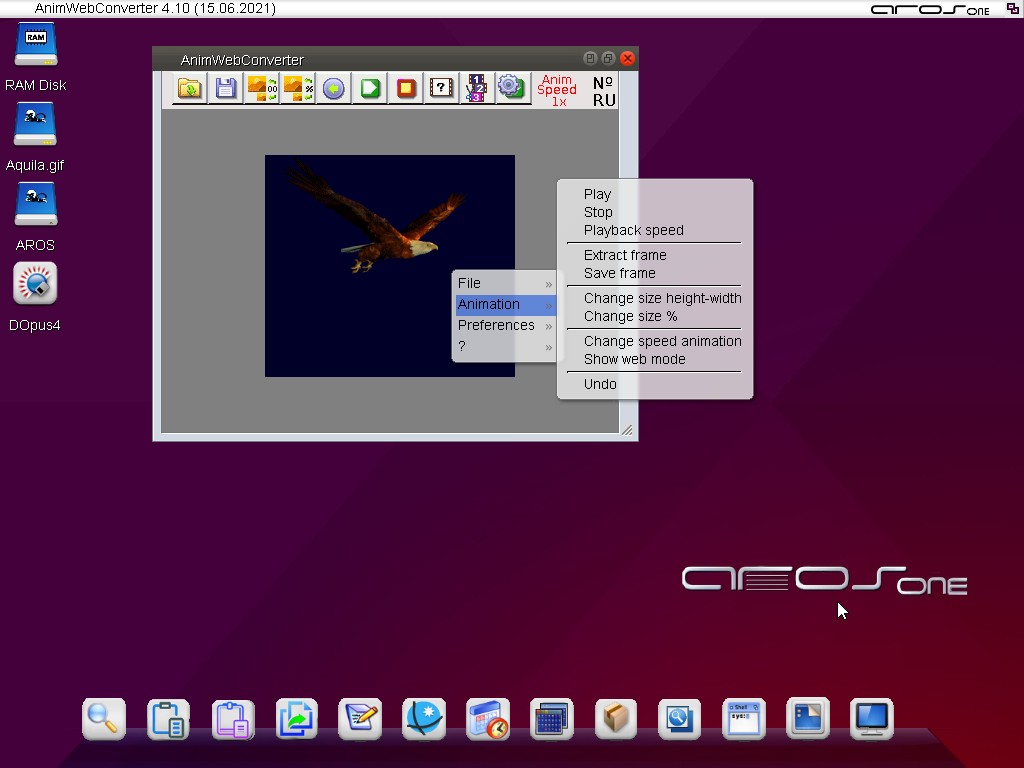Choose Extract frame menu entry
The height and width of the screenshot is (768, 1024).
[625, 255]
